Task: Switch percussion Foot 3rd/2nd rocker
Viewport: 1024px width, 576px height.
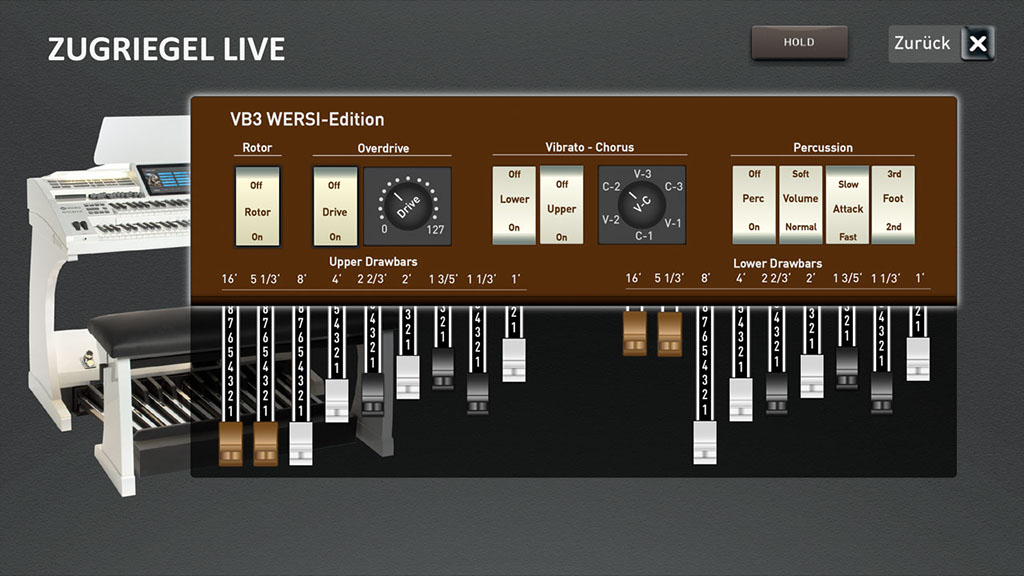Action: pos(893,206)
